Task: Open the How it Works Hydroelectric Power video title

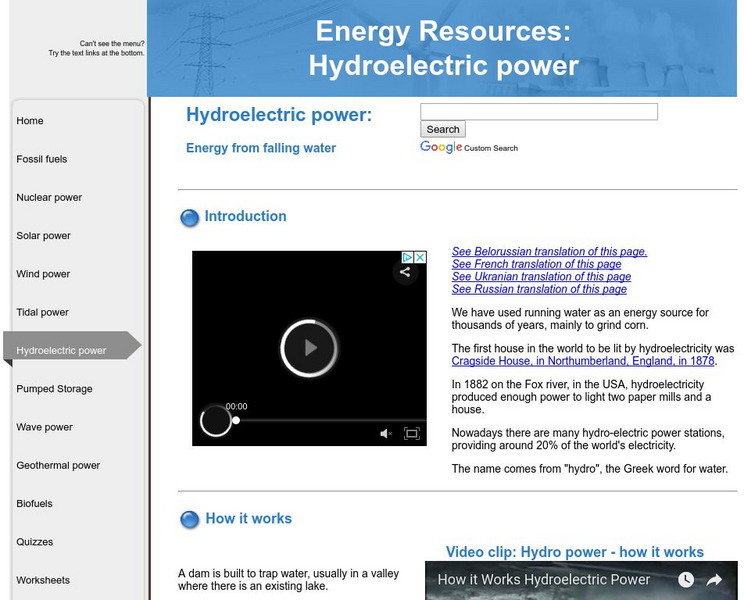Action: [x=544, y=579]
